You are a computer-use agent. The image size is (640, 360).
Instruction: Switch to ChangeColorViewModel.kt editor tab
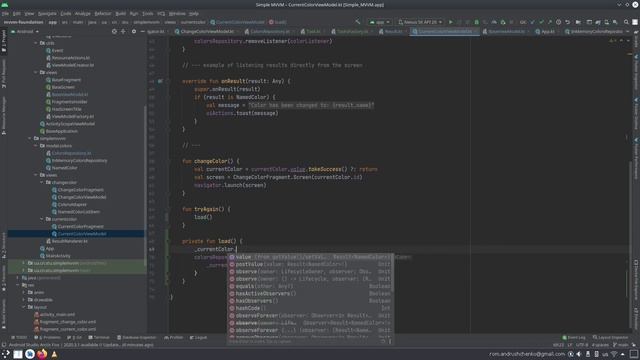pyautogui.click(x=207, y=31)
